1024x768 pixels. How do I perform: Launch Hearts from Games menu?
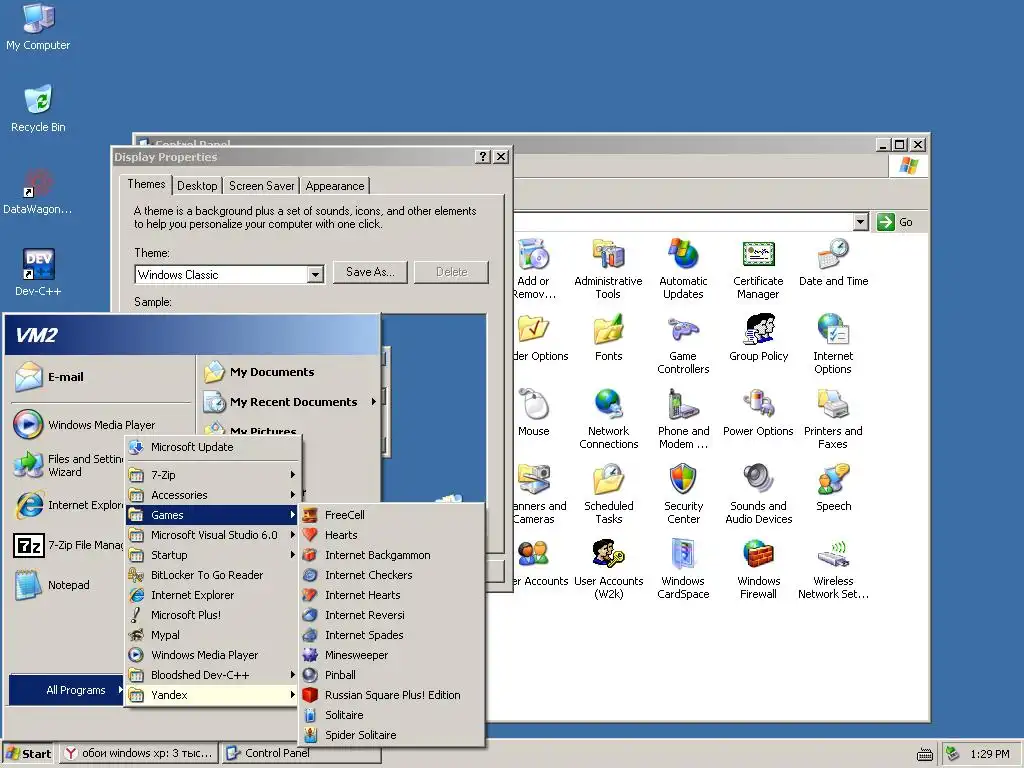point(391,535)
